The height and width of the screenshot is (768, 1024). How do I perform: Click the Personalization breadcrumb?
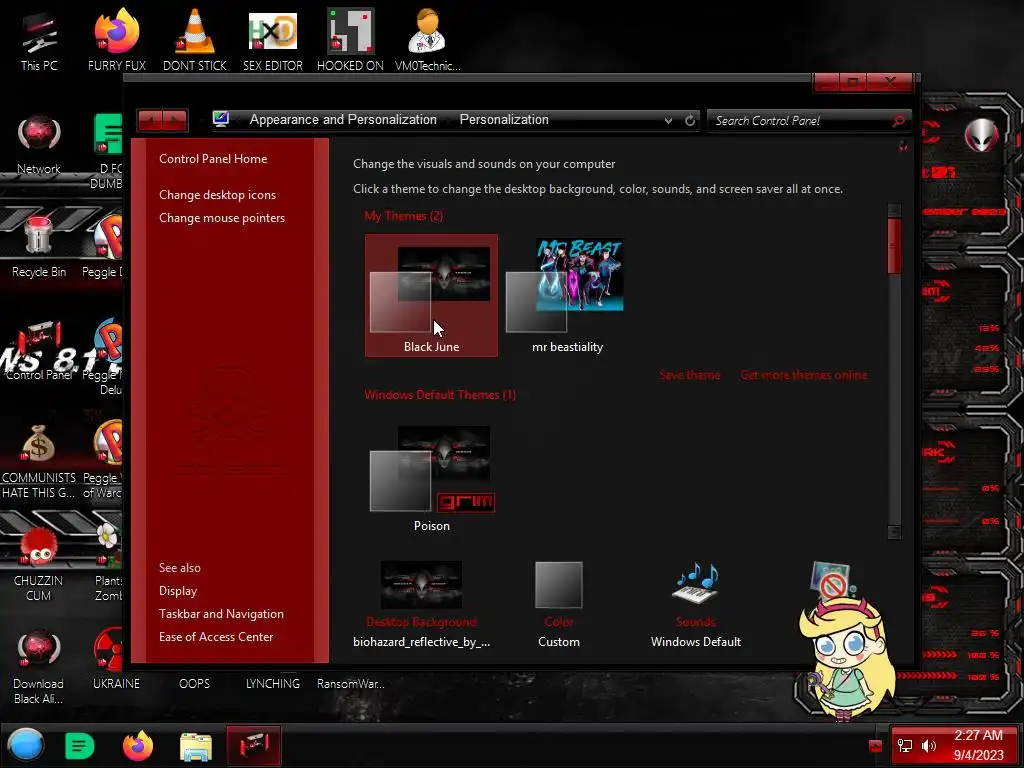point(504,120)
